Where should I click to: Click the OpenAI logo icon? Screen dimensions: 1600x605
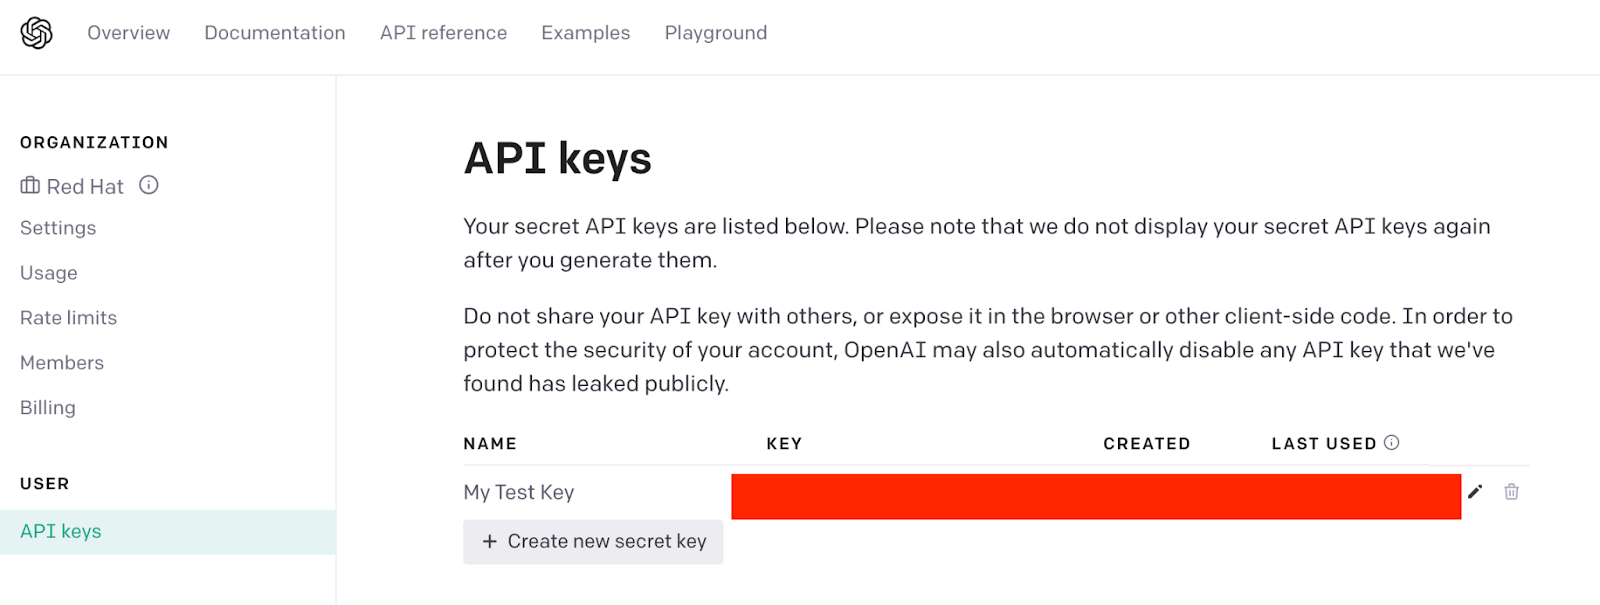[37, 33]
